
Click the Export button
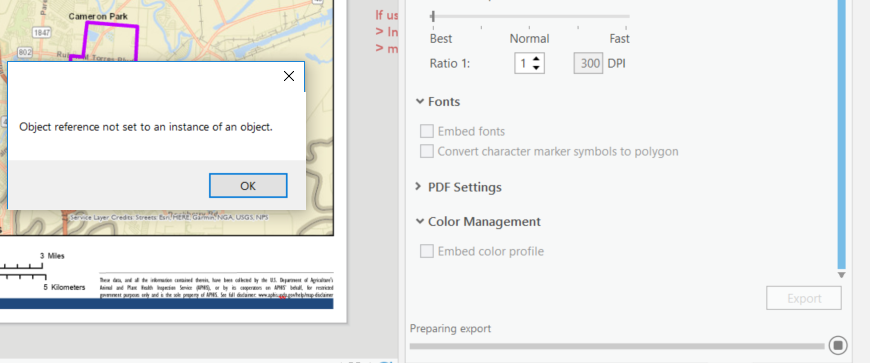pos(803,299)
